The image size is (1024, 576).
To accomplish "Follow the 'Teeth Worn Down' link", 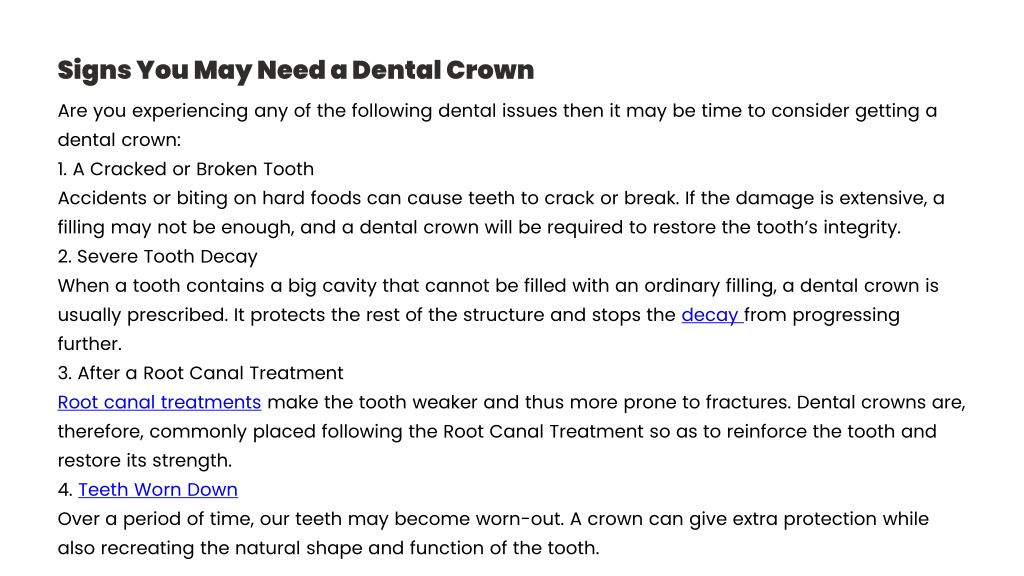I will [x=158, y=490].
